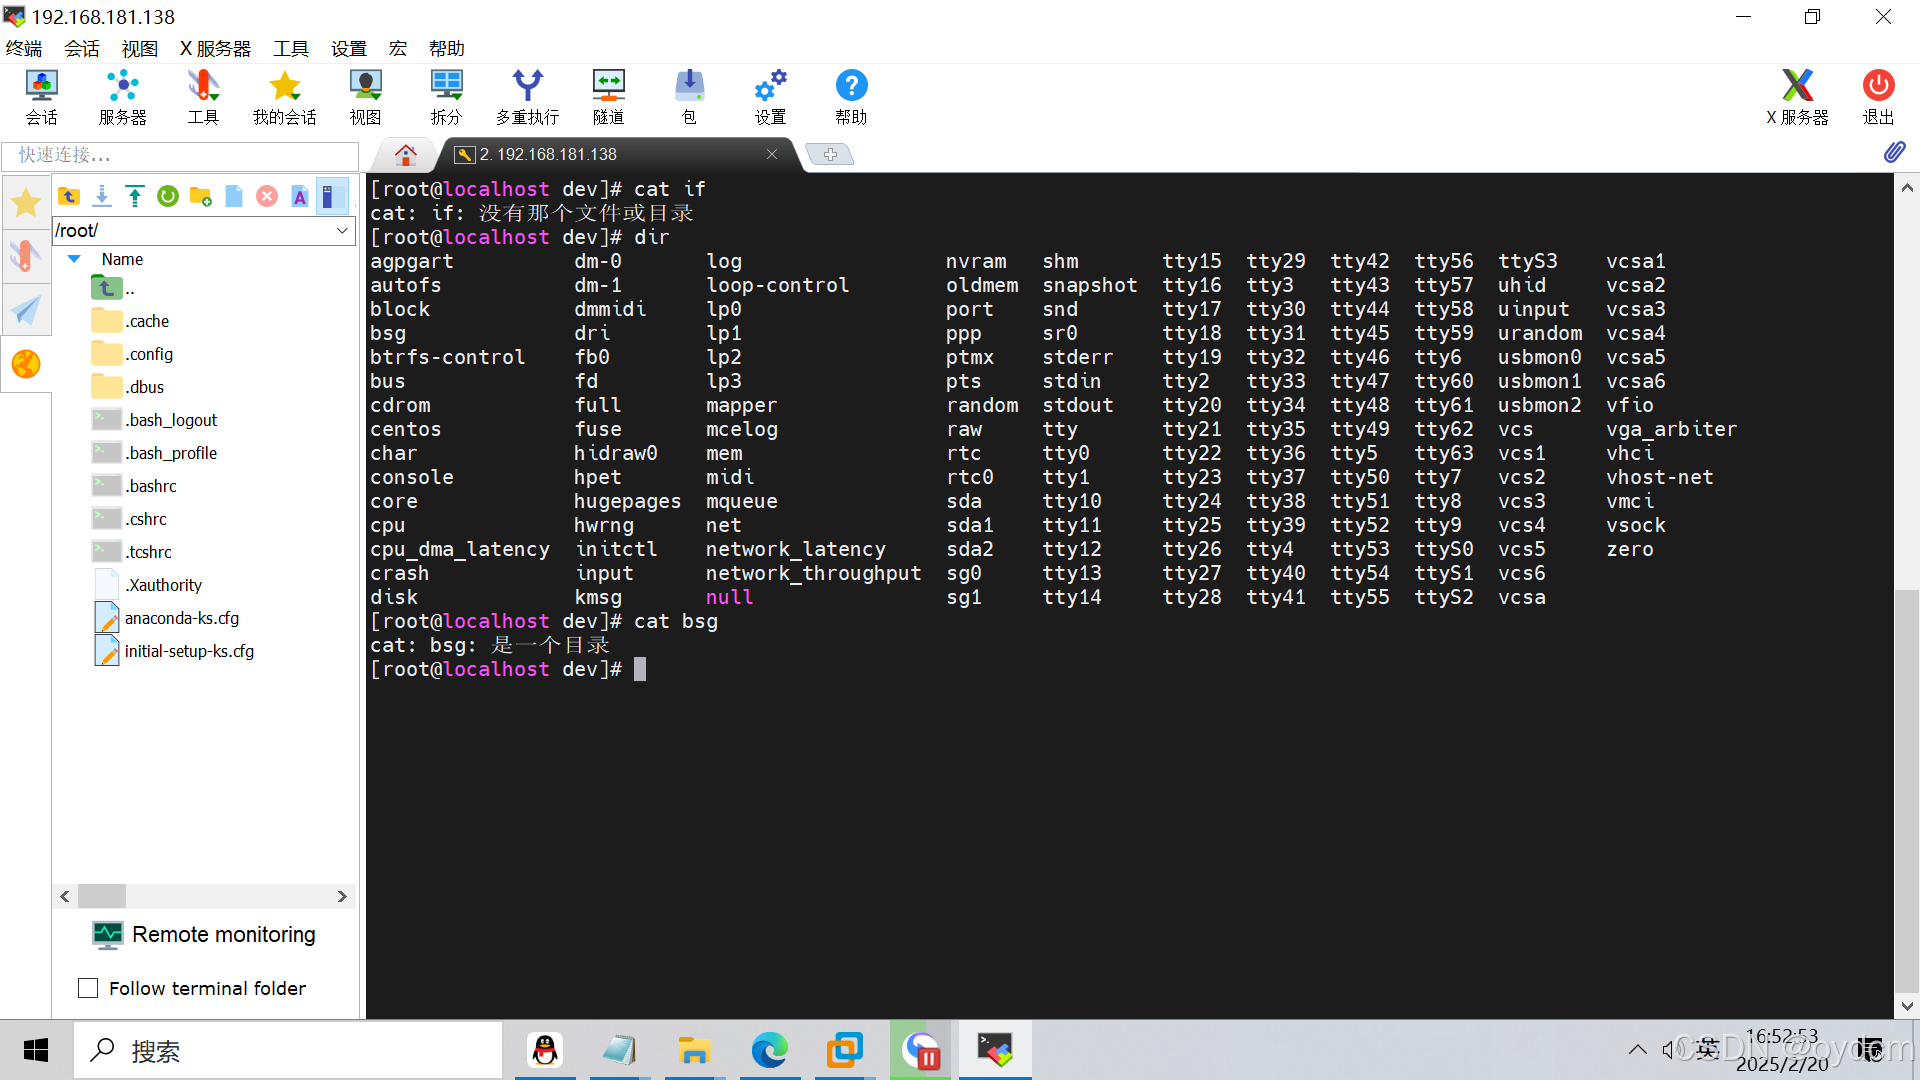Screen dimensions: 1920x1080
Task: Collapse the Name column sort arrow
Action: click(74, 259)
